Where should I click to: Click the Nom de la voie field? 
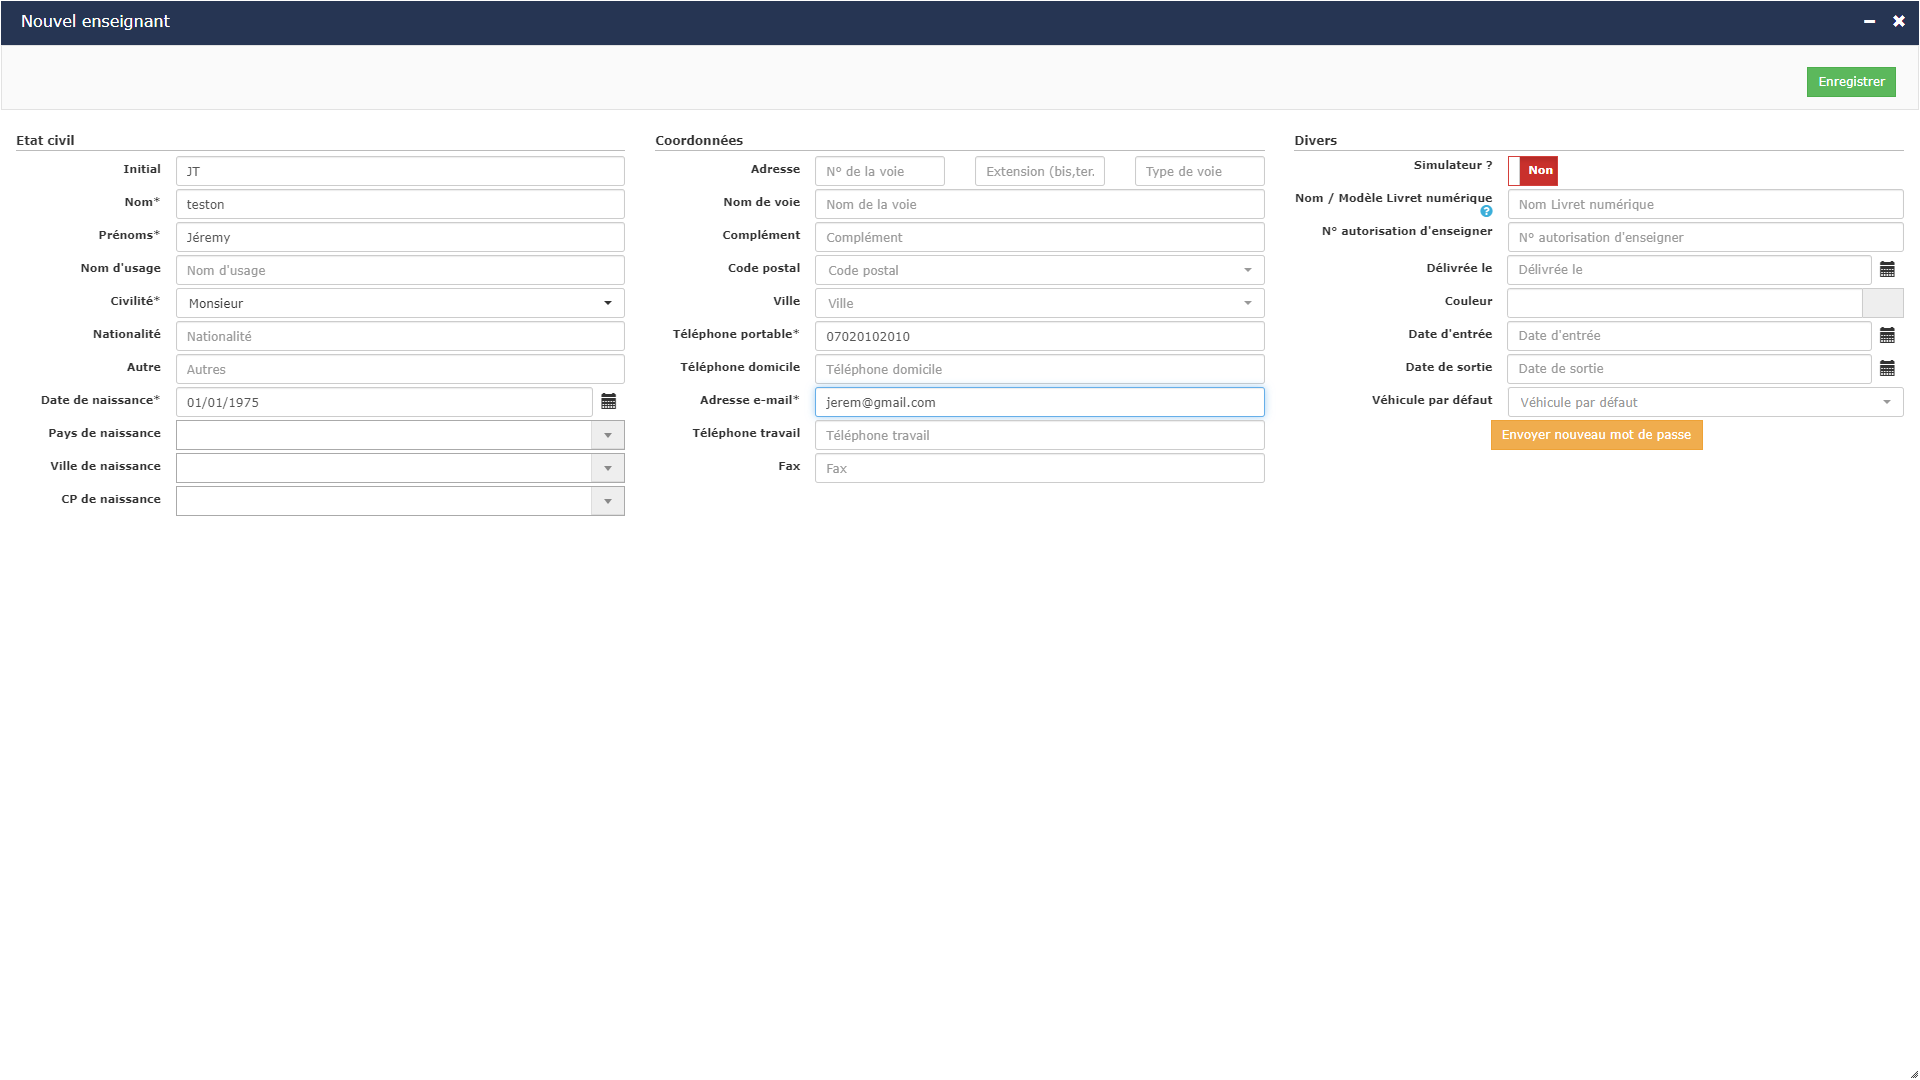coord(1040,204)
